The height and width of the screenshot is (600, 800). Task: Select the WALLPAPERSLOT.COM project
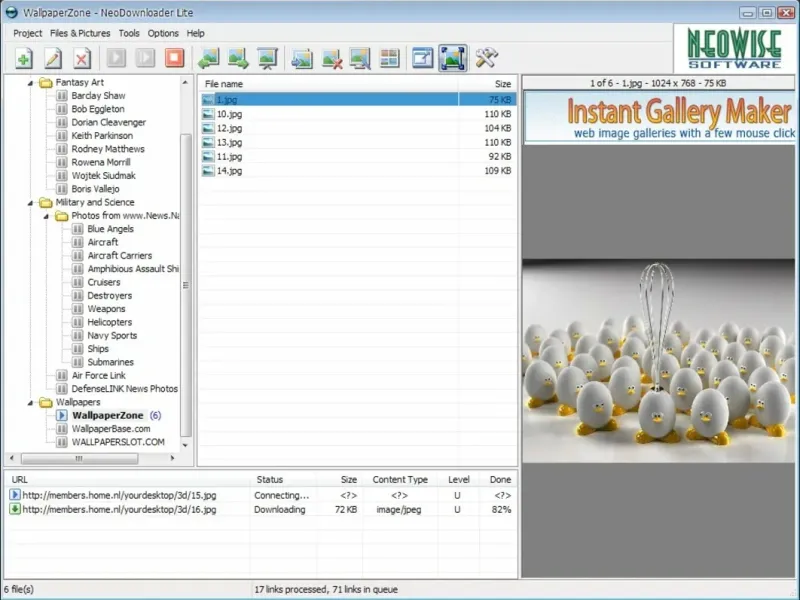click(118, 442)
